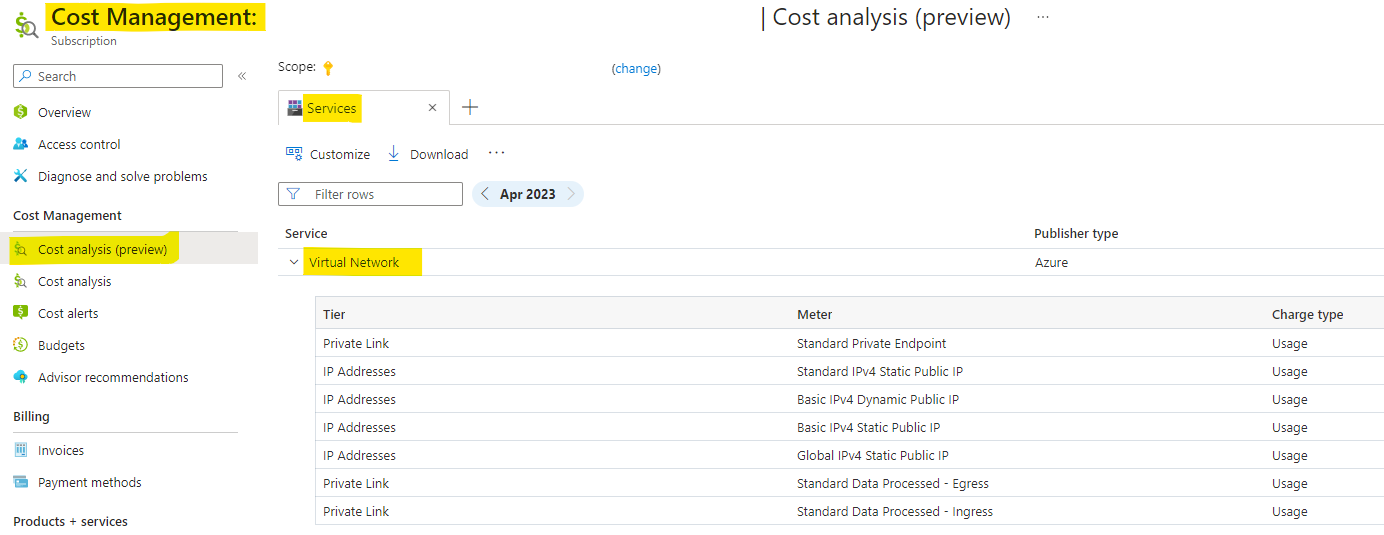Switch to the Services tab
Screen dimensions: 1384x535
coord(364,108)
